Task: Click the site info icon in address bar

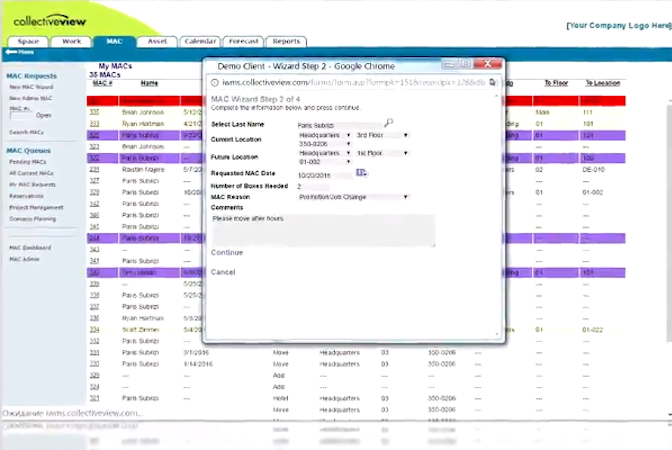Action: click(x=215, y=83)
